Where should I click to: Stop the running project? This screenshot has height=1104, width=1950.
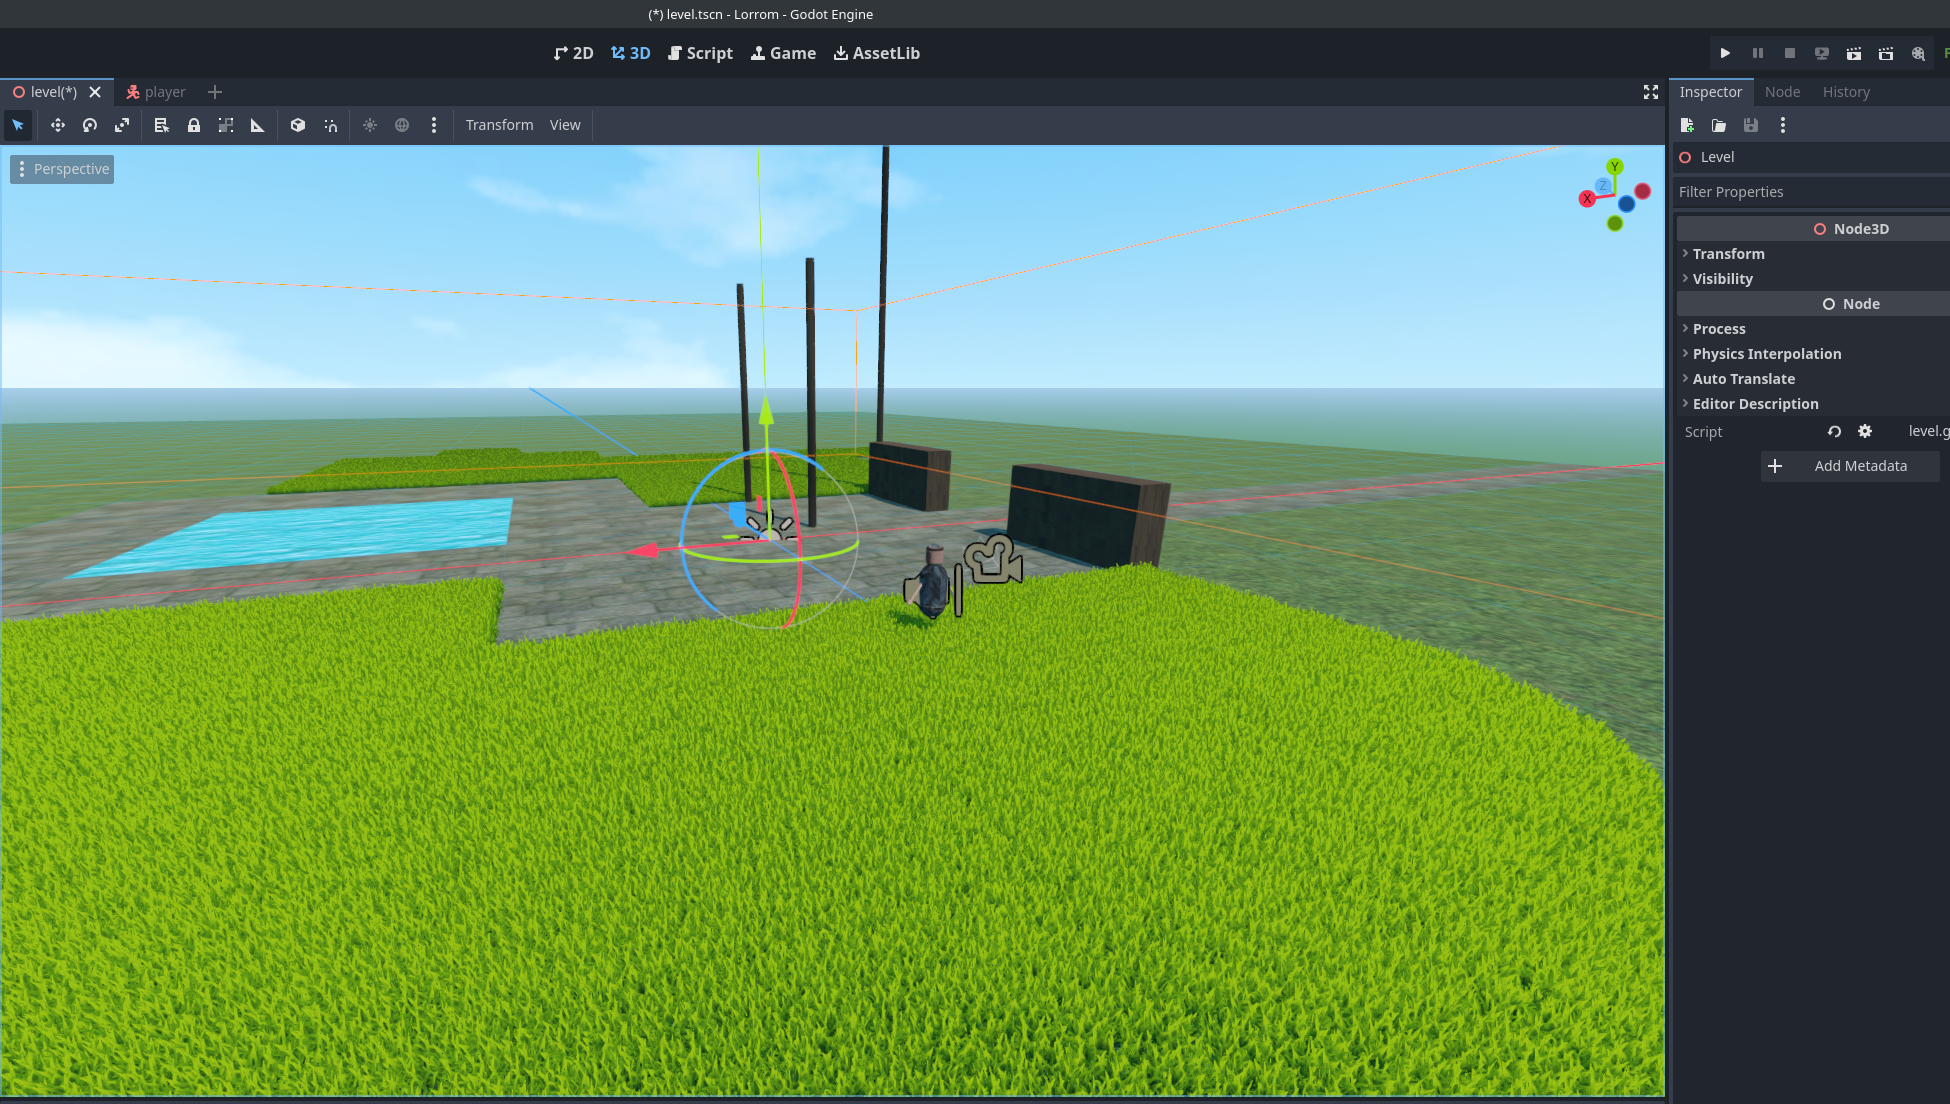tap(1789, 53)
